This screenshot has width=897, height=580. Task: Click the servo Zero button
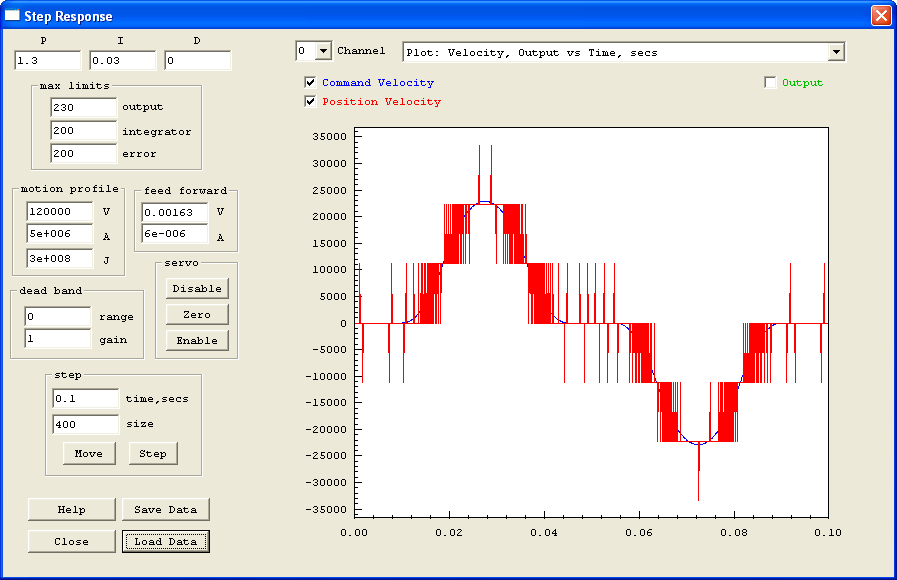197,315
